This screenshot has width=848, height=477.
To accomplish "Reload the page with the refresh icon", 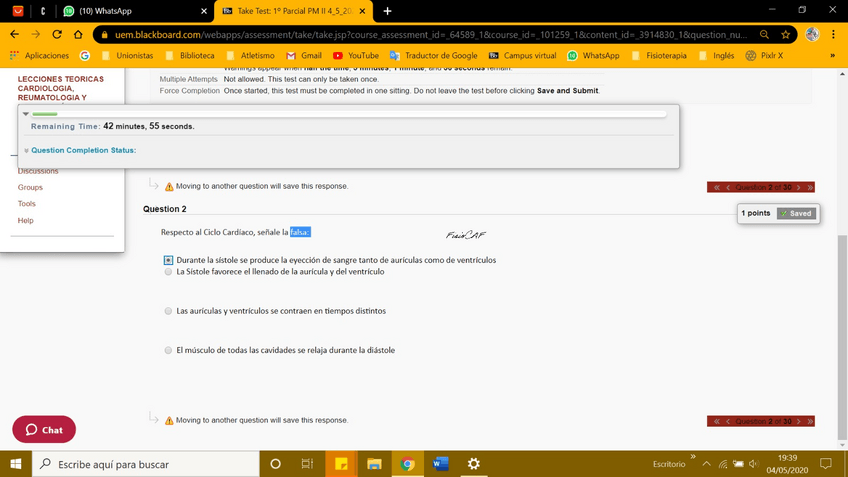I will (56, 34).
